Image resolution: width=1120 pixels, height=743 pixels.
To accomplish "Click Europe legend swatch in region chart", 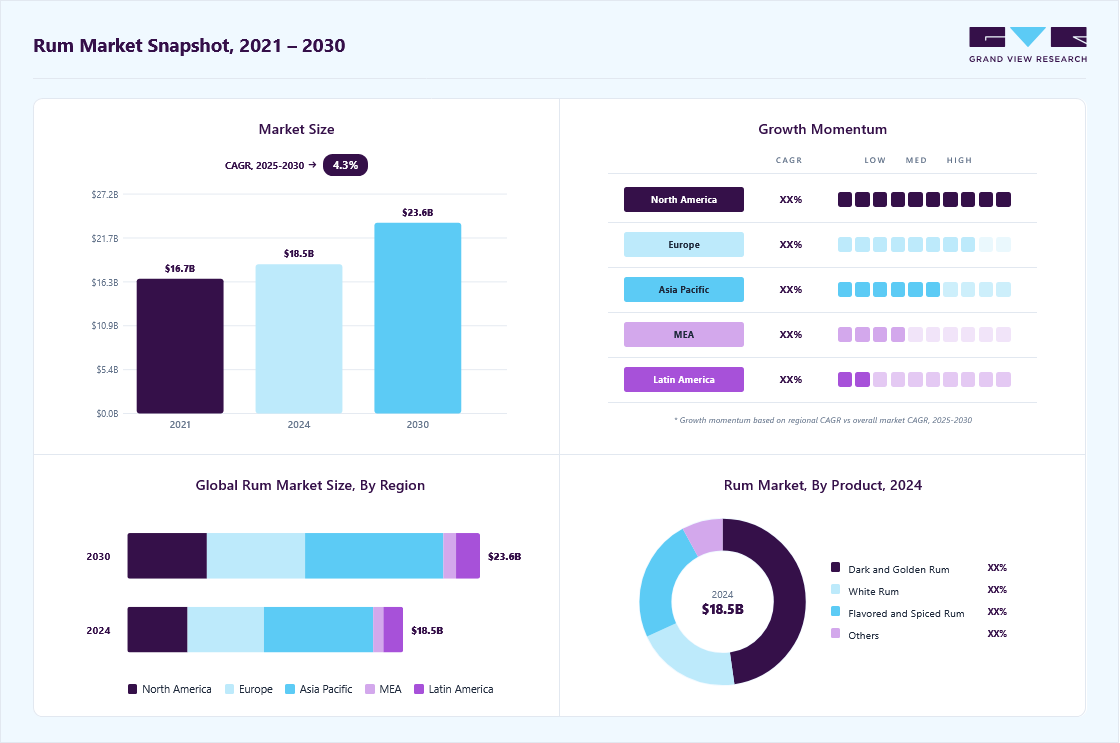I will [229, 689].
